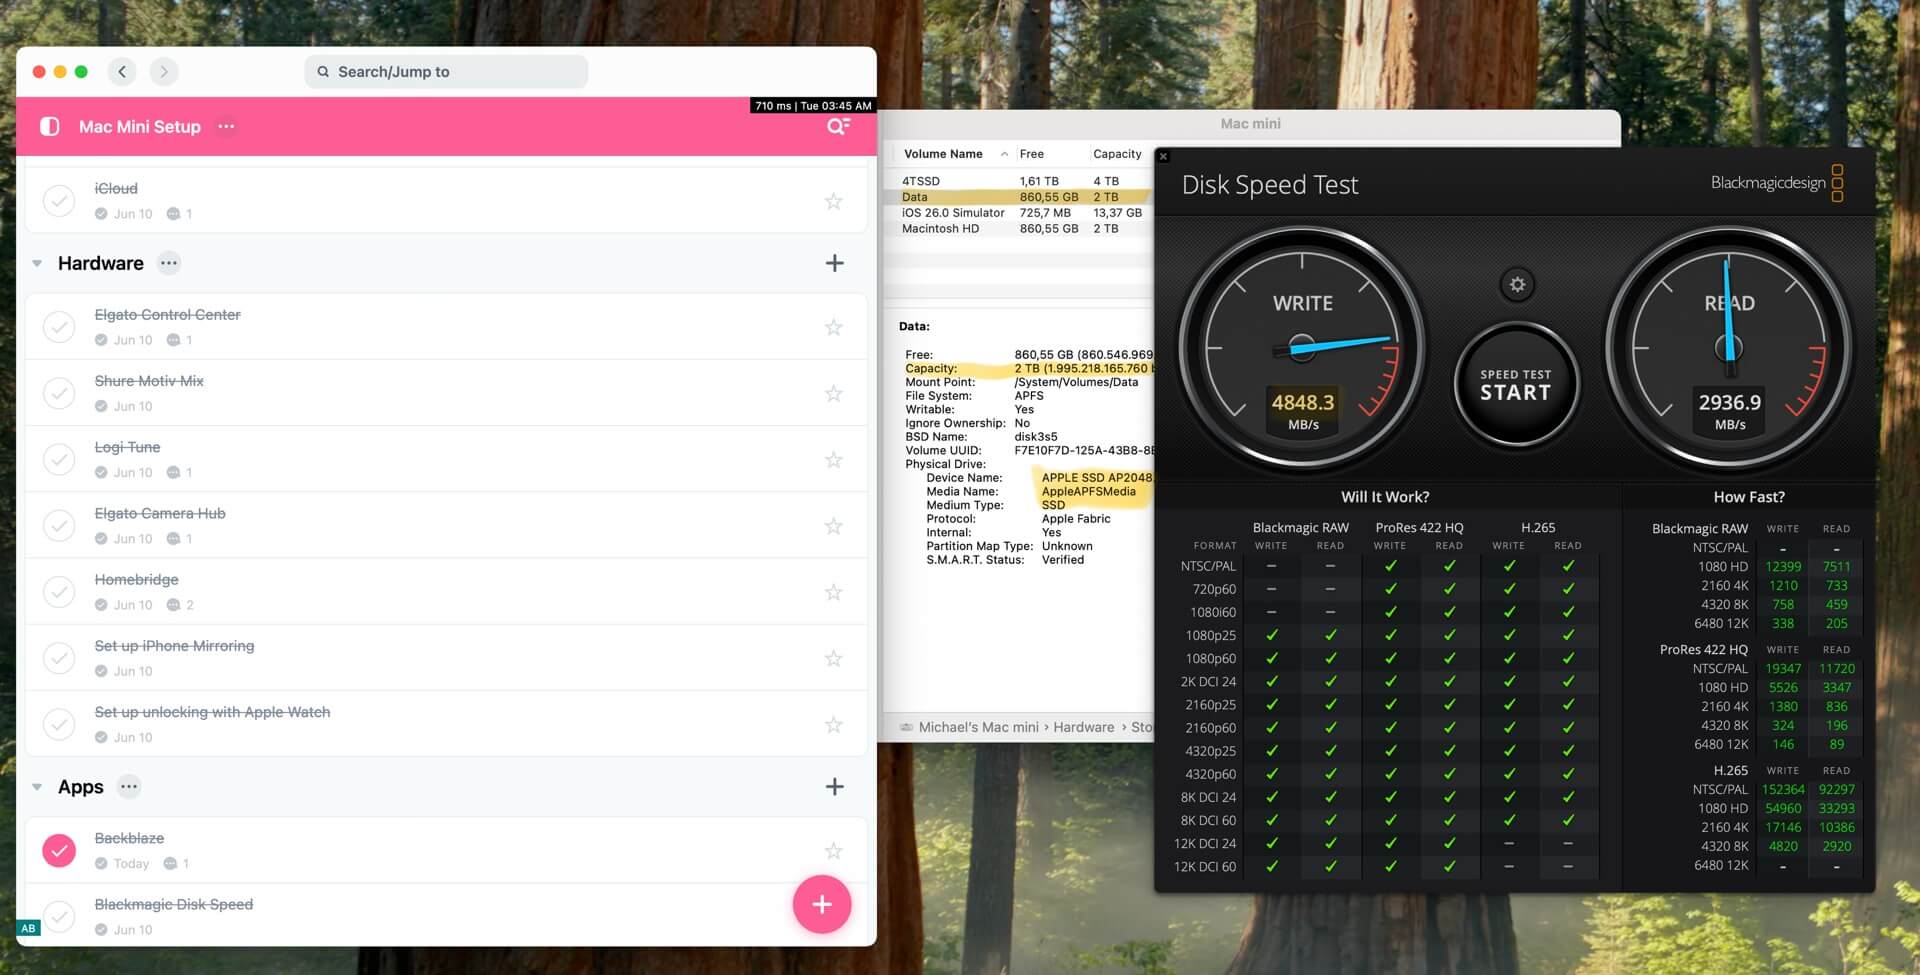Uncheck the Elgato Camera Hub task
Viewport: 1920px width, 975px height.
59,526
